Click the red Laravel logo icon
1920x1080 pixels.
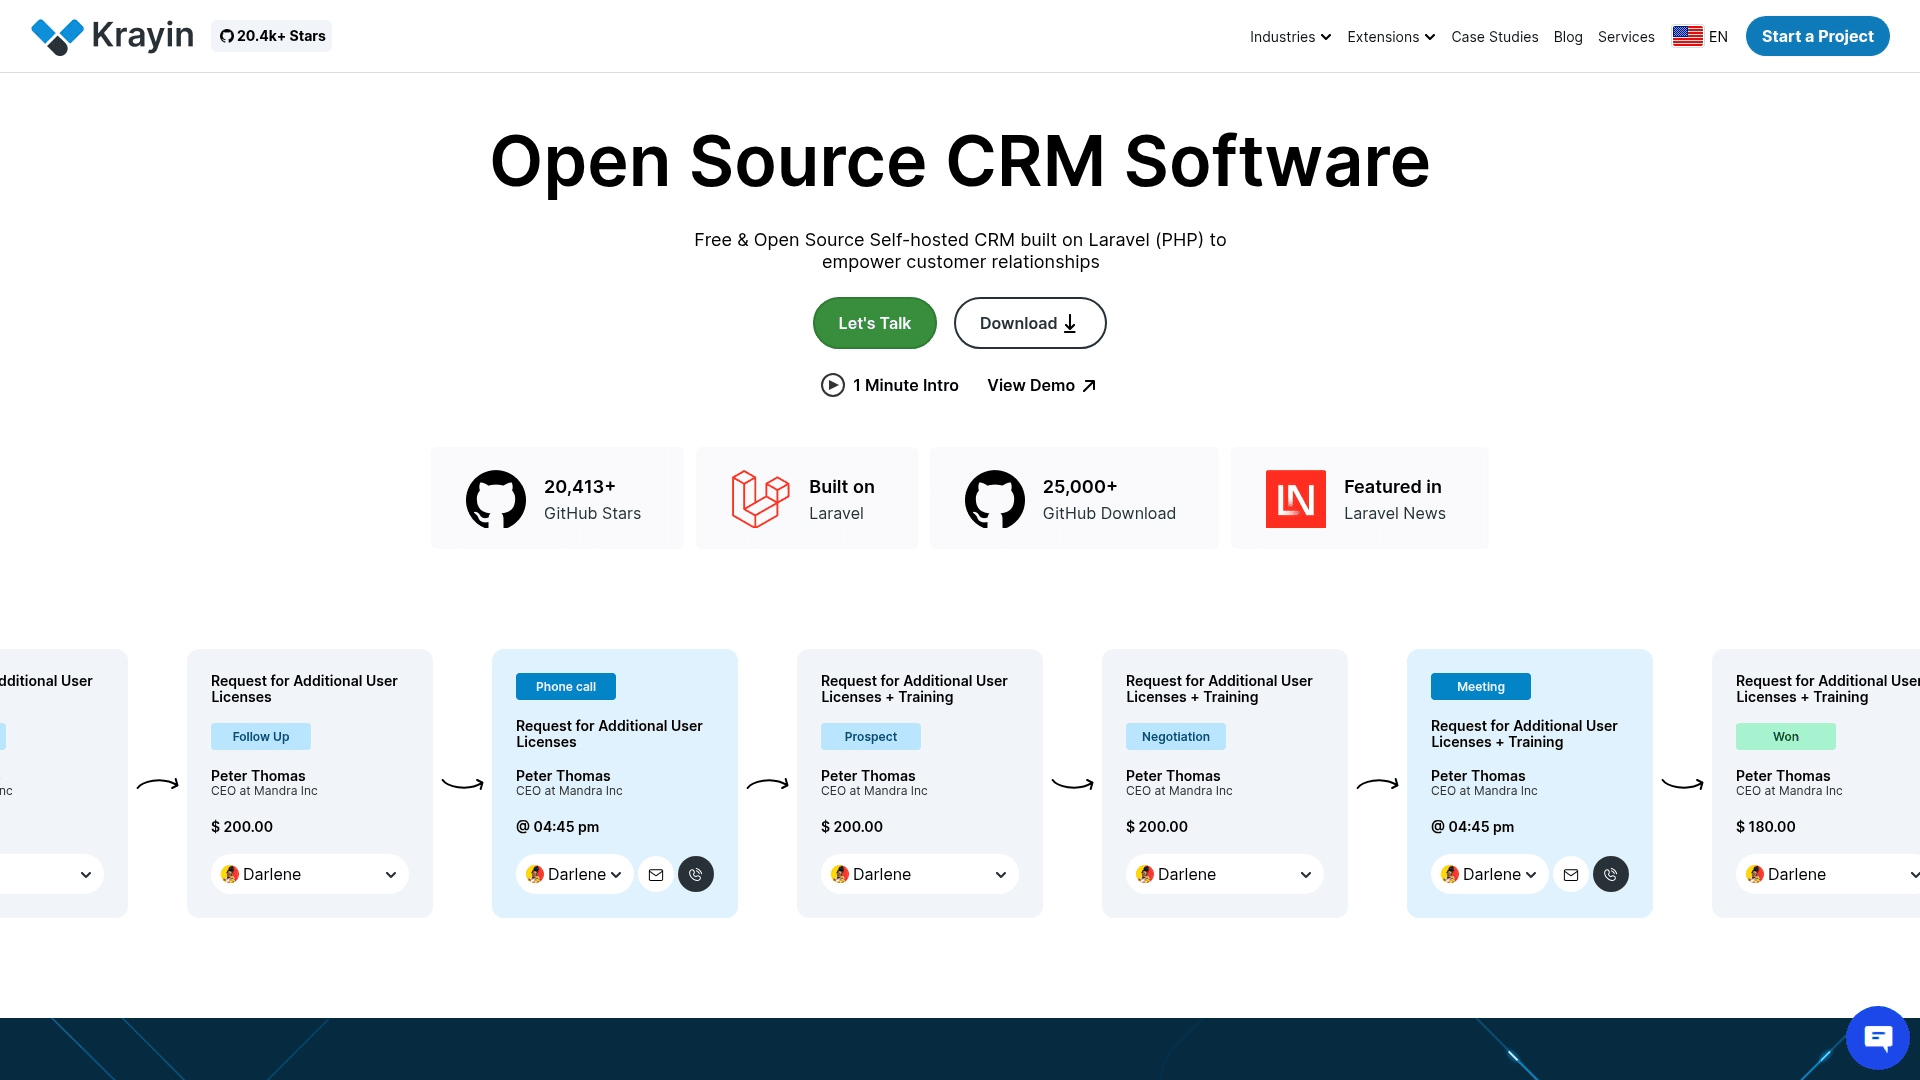(x=760, y=499)
